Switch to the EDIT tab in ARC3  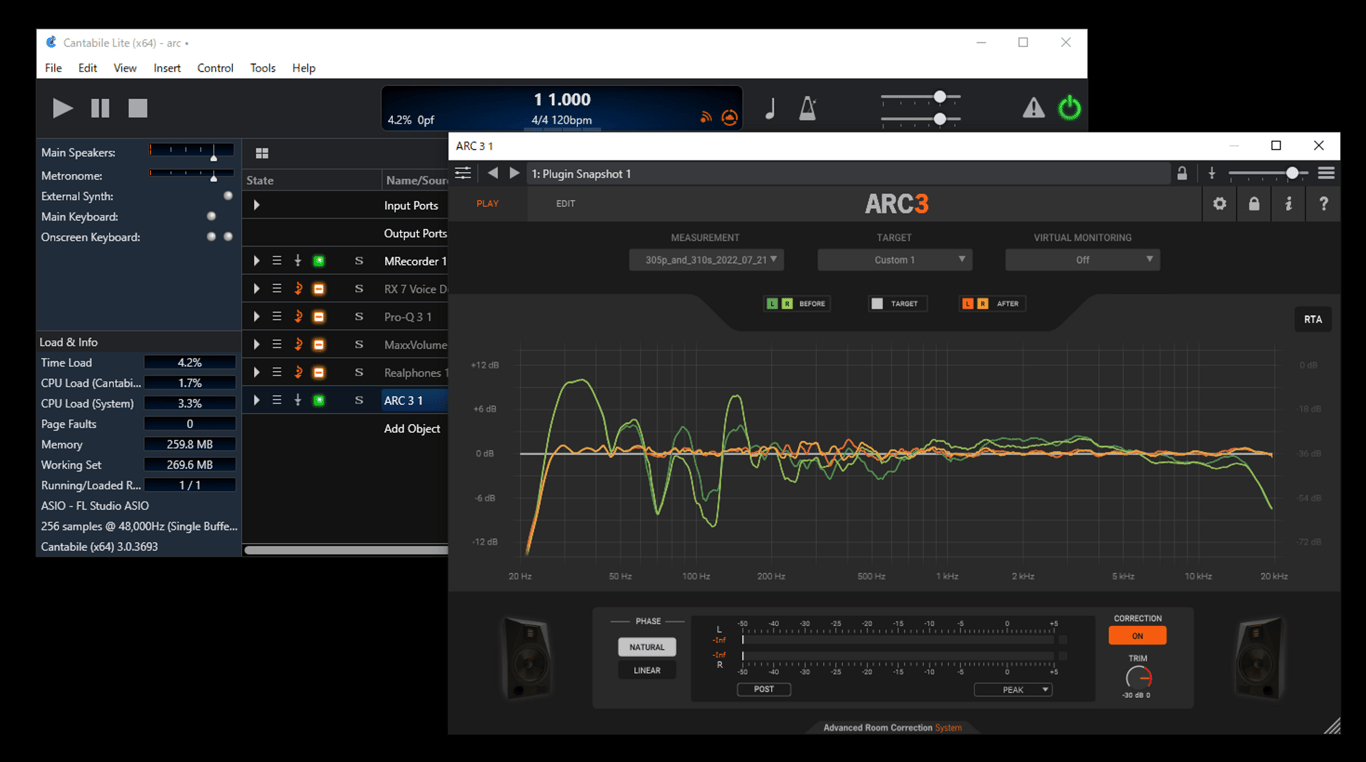(x=566, y=204)
